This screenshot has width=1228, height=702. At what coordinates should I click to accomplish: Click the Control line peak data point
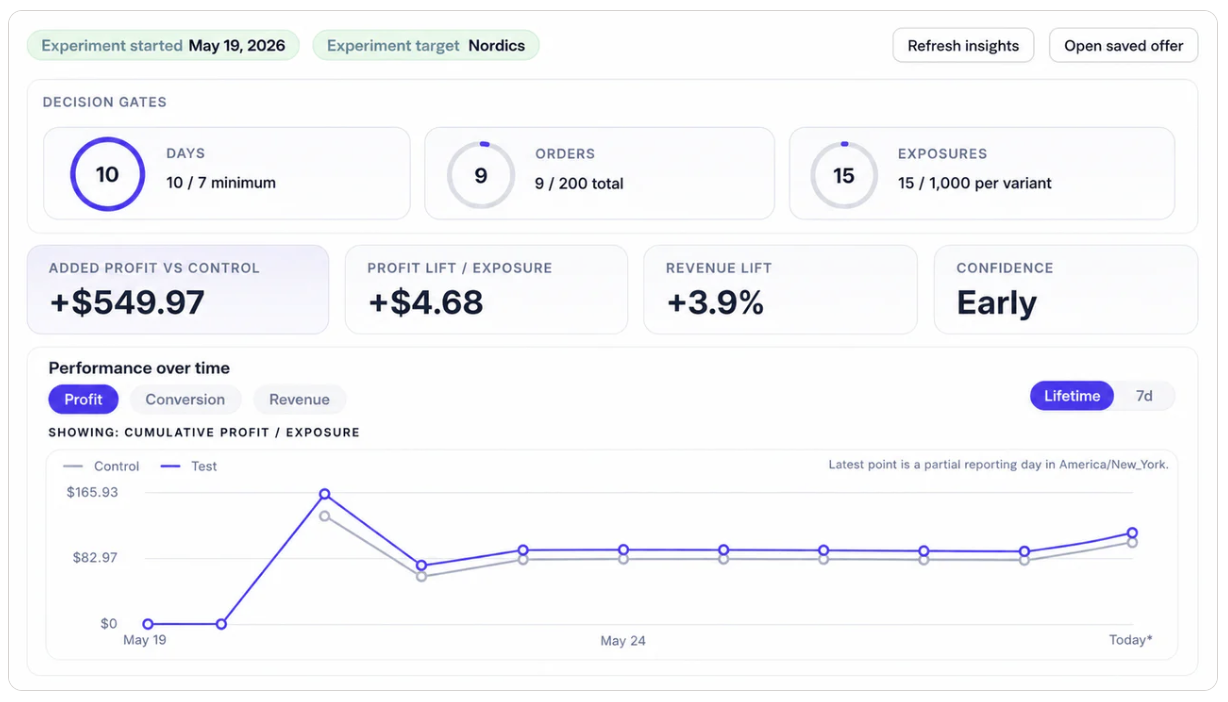325,516
